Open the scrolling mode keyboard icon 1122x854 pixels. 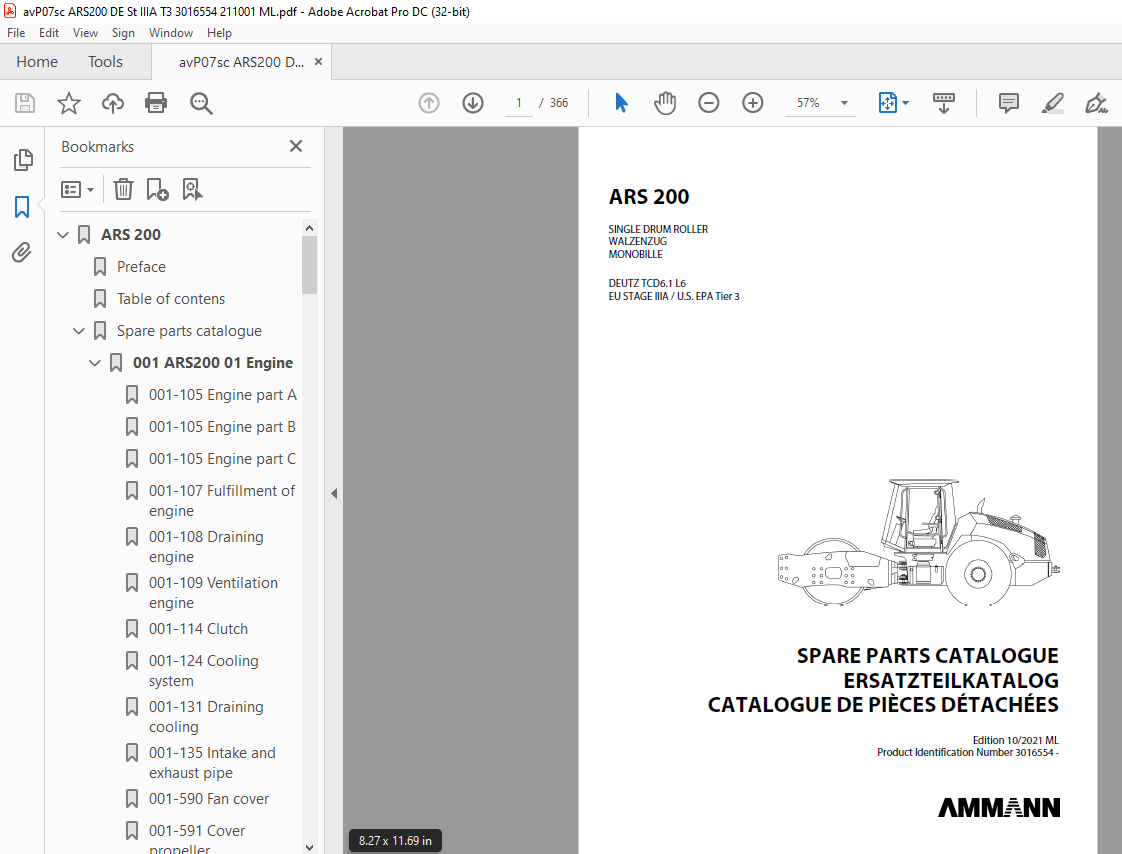click(x=944, y=103)
